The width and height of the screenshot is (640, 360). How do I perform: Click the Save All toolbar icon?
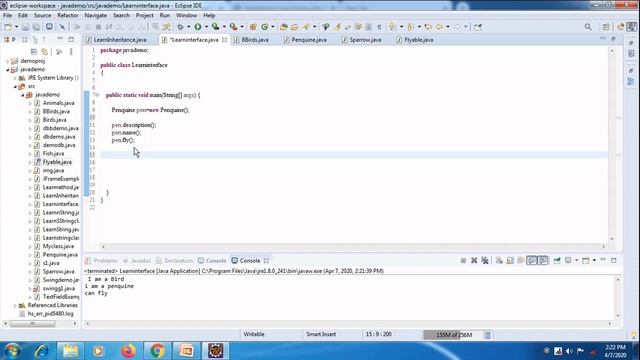(x=36, y=27)
